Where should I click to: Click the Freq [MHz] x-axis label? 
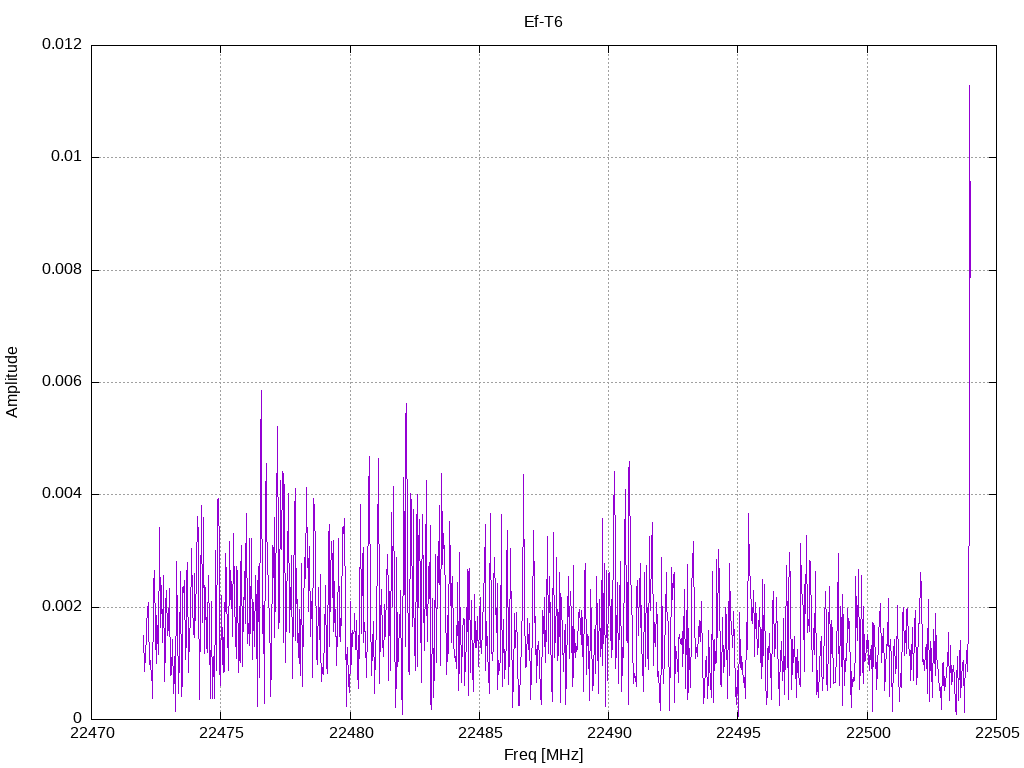tap(543, 755)
